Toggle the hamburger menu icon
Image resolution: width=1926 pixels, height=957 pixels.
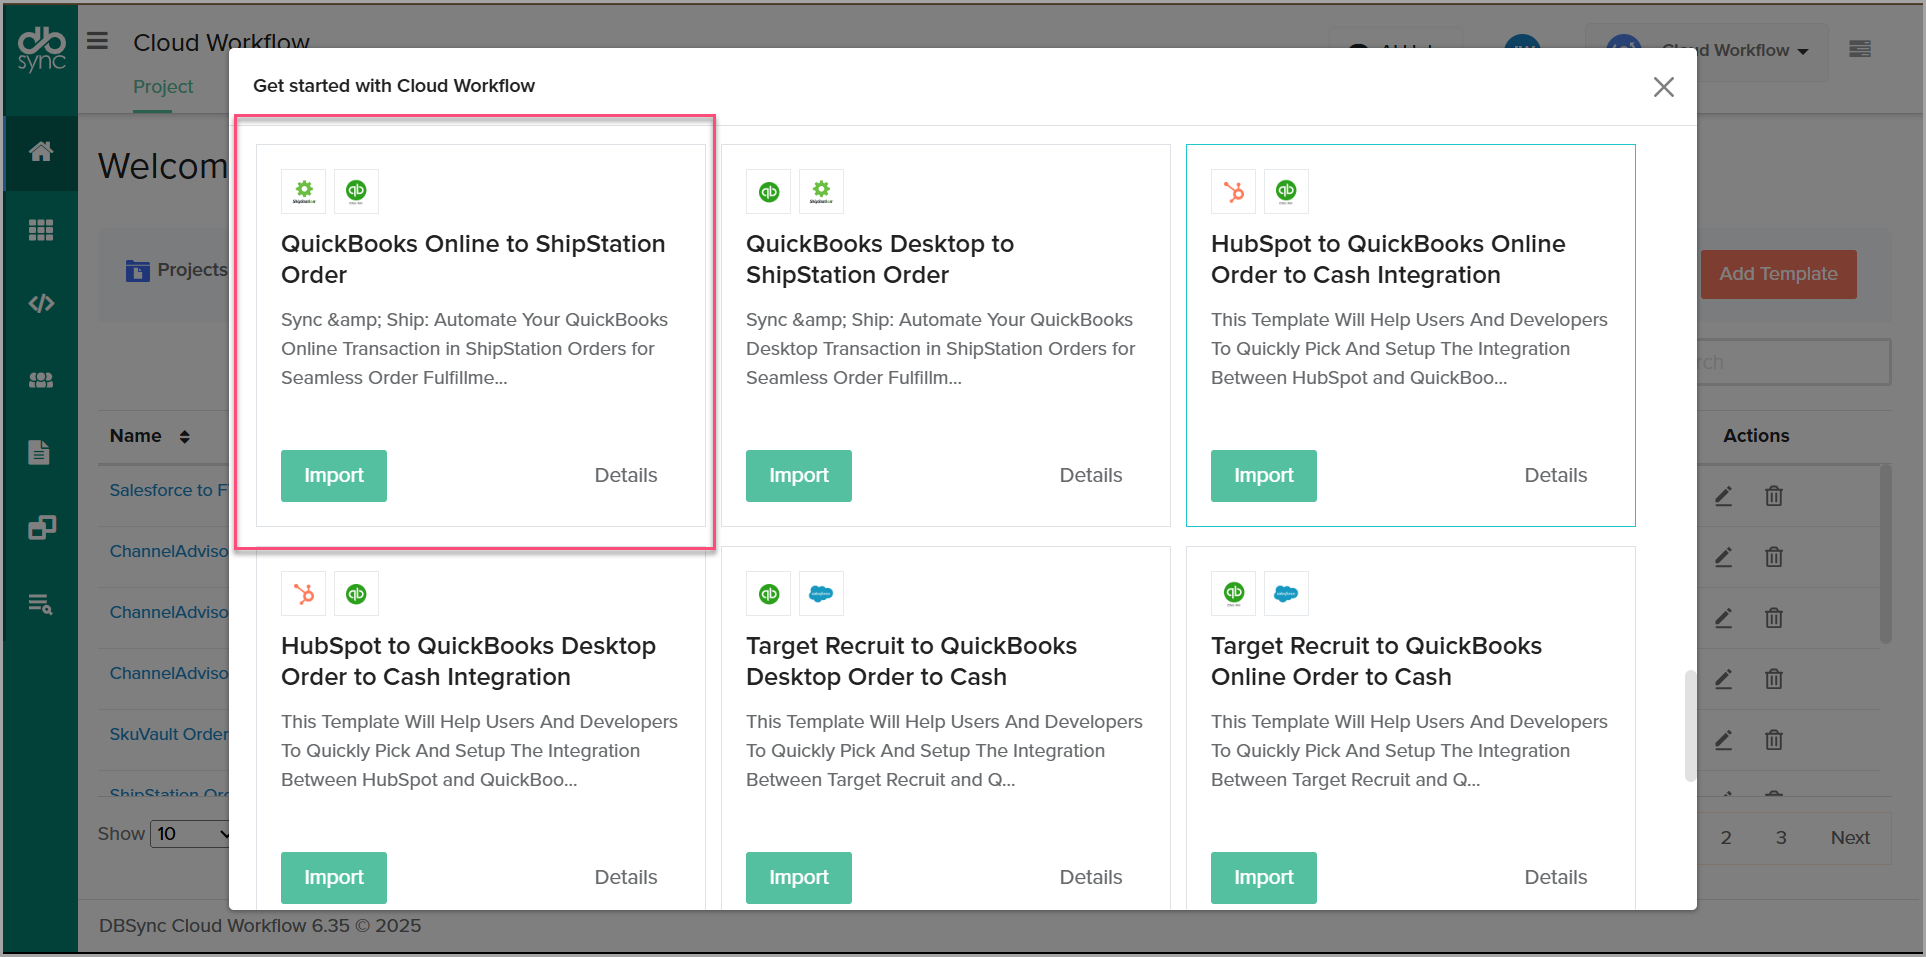[x=97, y=41]
